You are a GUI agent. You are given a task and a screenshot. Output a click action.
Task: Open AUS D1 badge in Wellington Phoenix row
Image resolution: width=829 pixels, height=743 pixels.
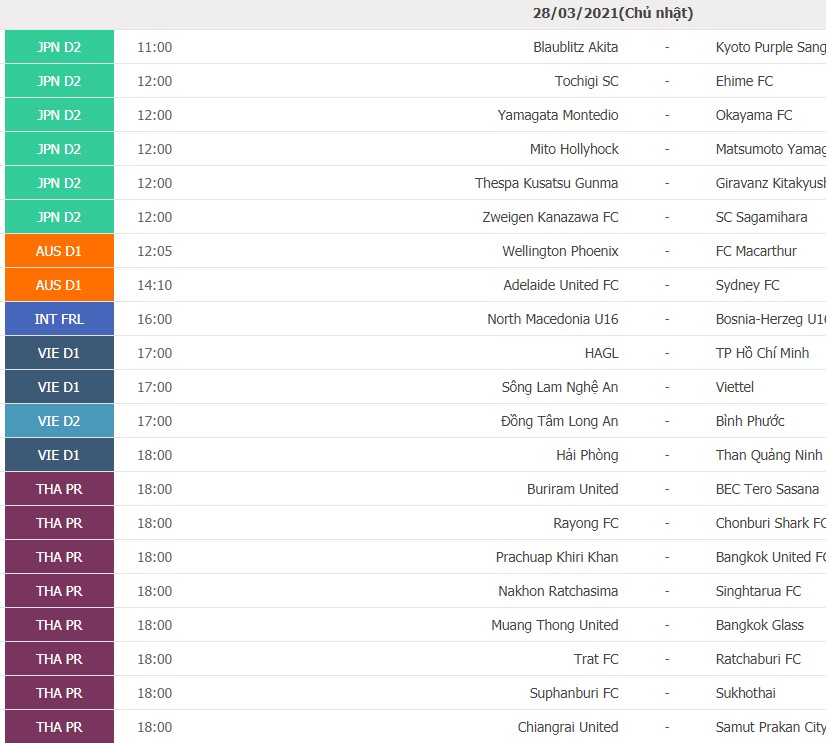click(x=59, y=251)
